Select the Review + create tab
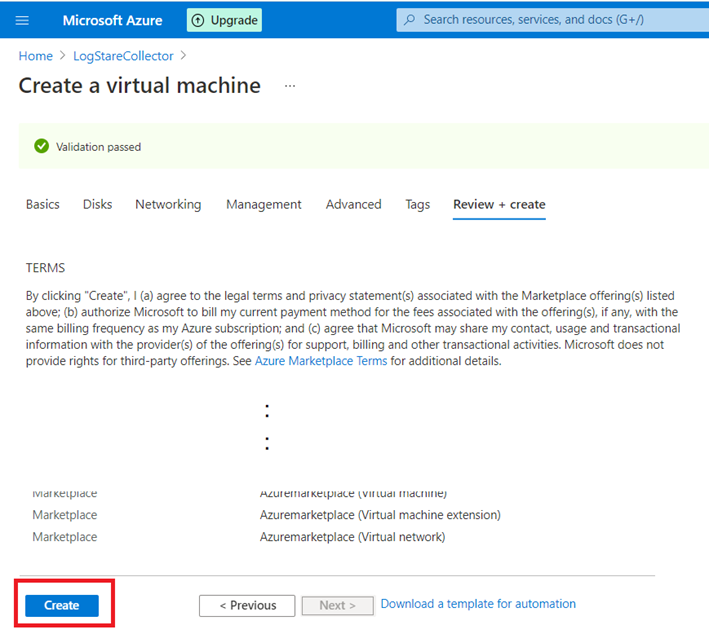709x634 pixels. pyautogui.click(x=499, y=204)
